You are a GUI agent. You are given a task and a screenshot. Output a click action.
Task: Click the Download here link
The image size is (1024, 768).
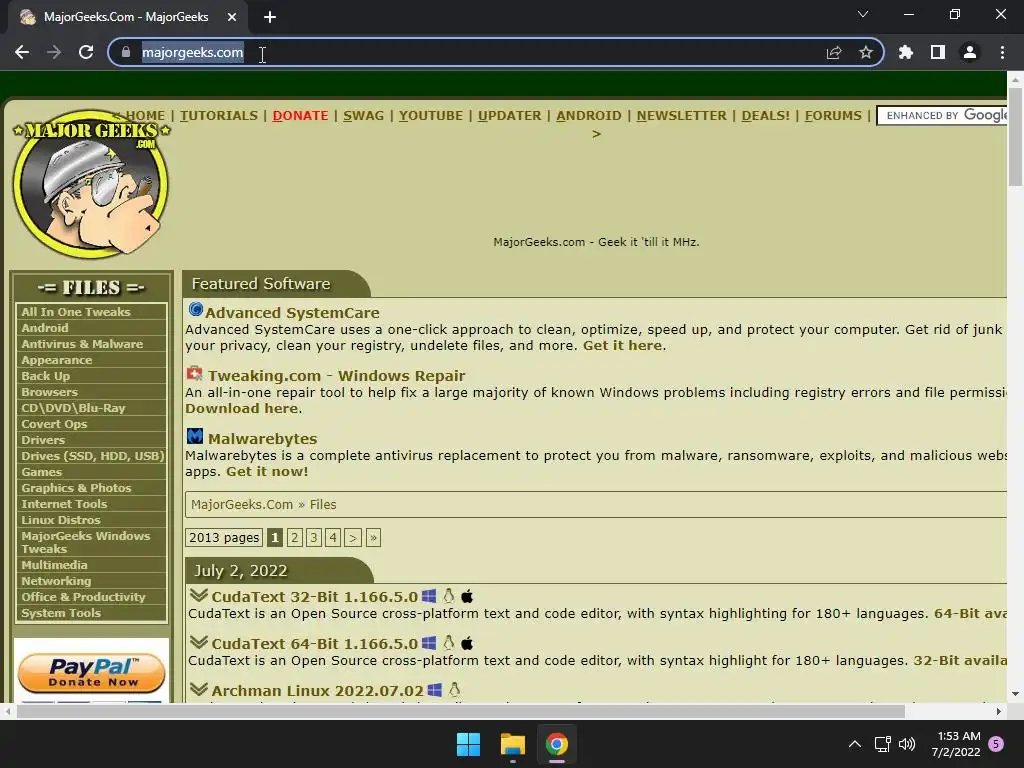242,408
